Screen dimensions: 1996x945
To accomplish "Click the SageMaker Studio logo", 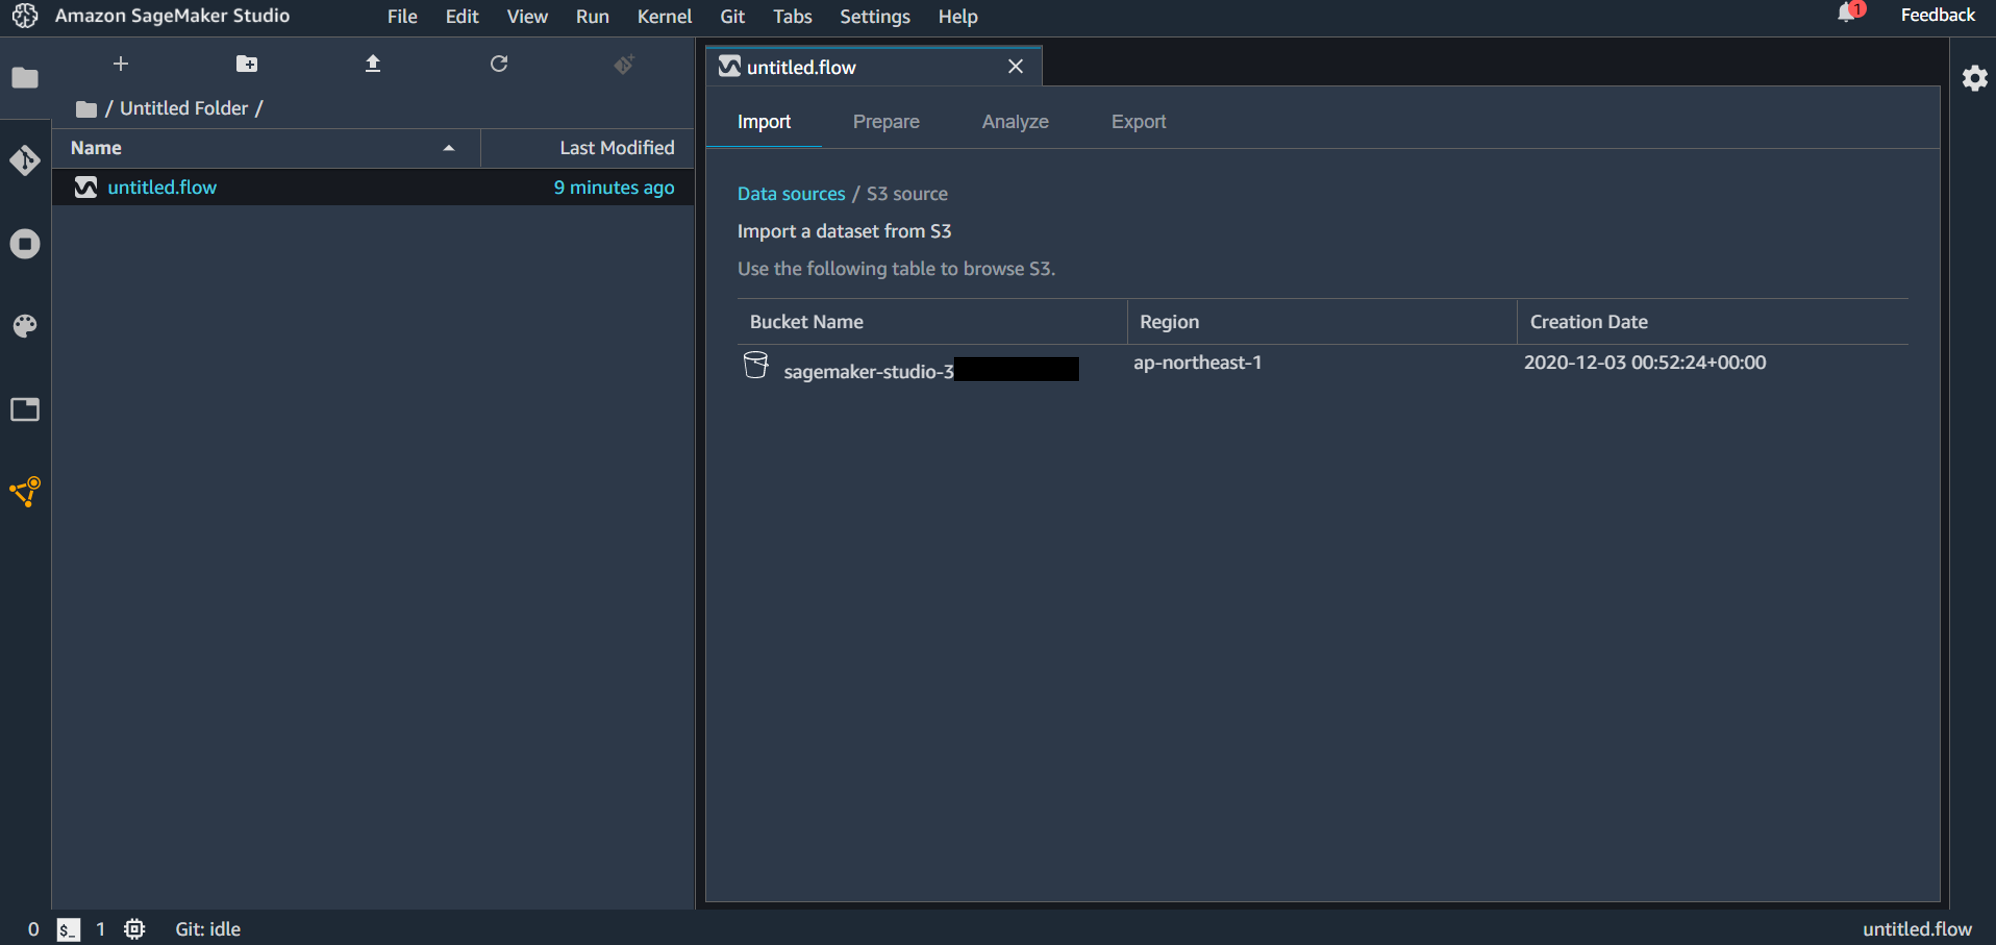I will (25, 15).
